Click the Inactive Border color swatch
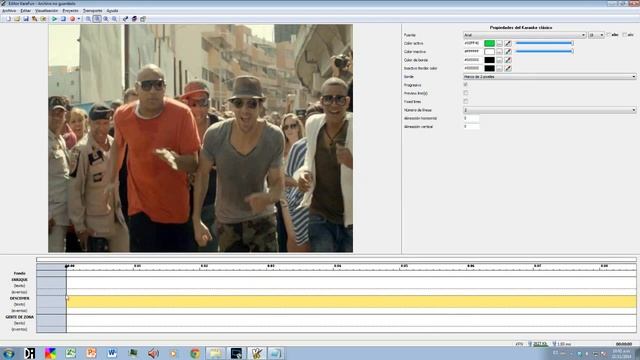Viewport: 640px width, 360px height. (x=489, y=68)
